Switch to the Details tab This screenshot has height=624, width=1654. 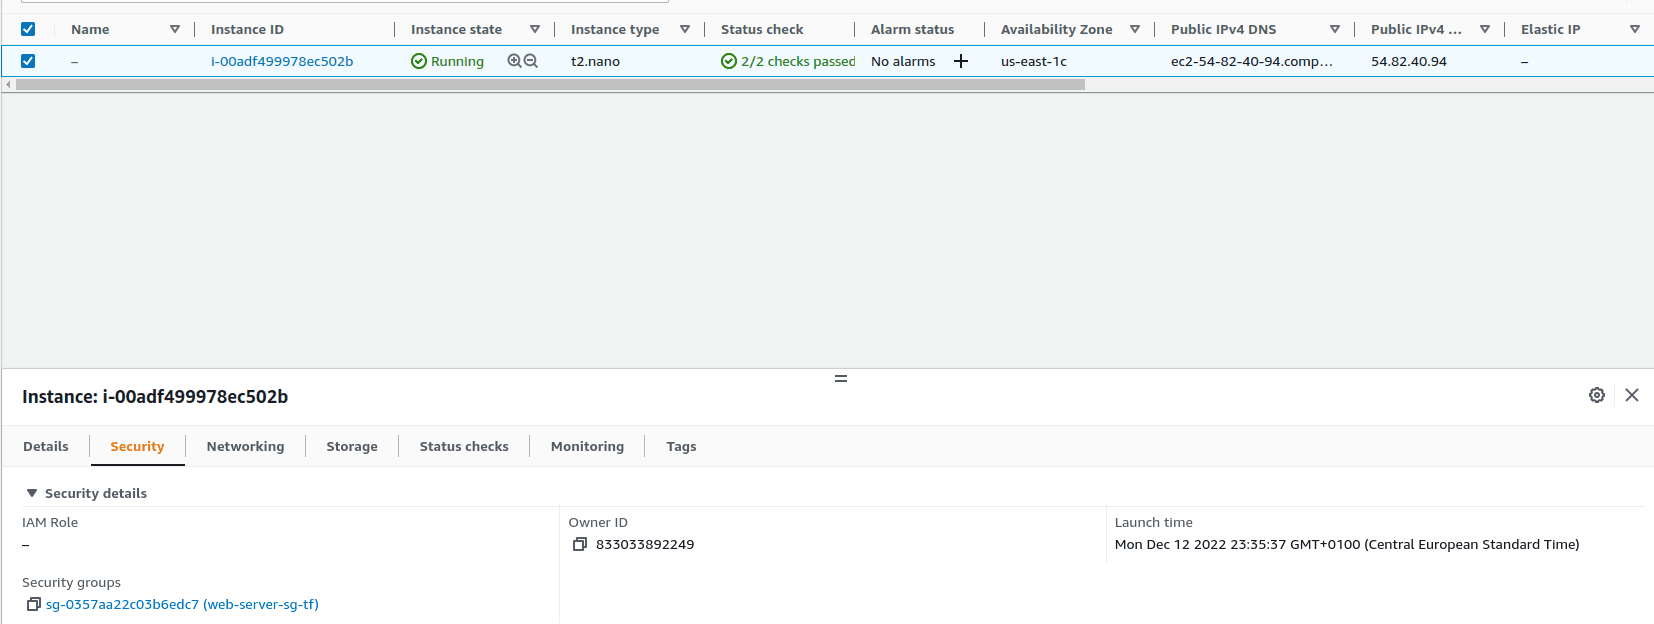coord(46,446)
